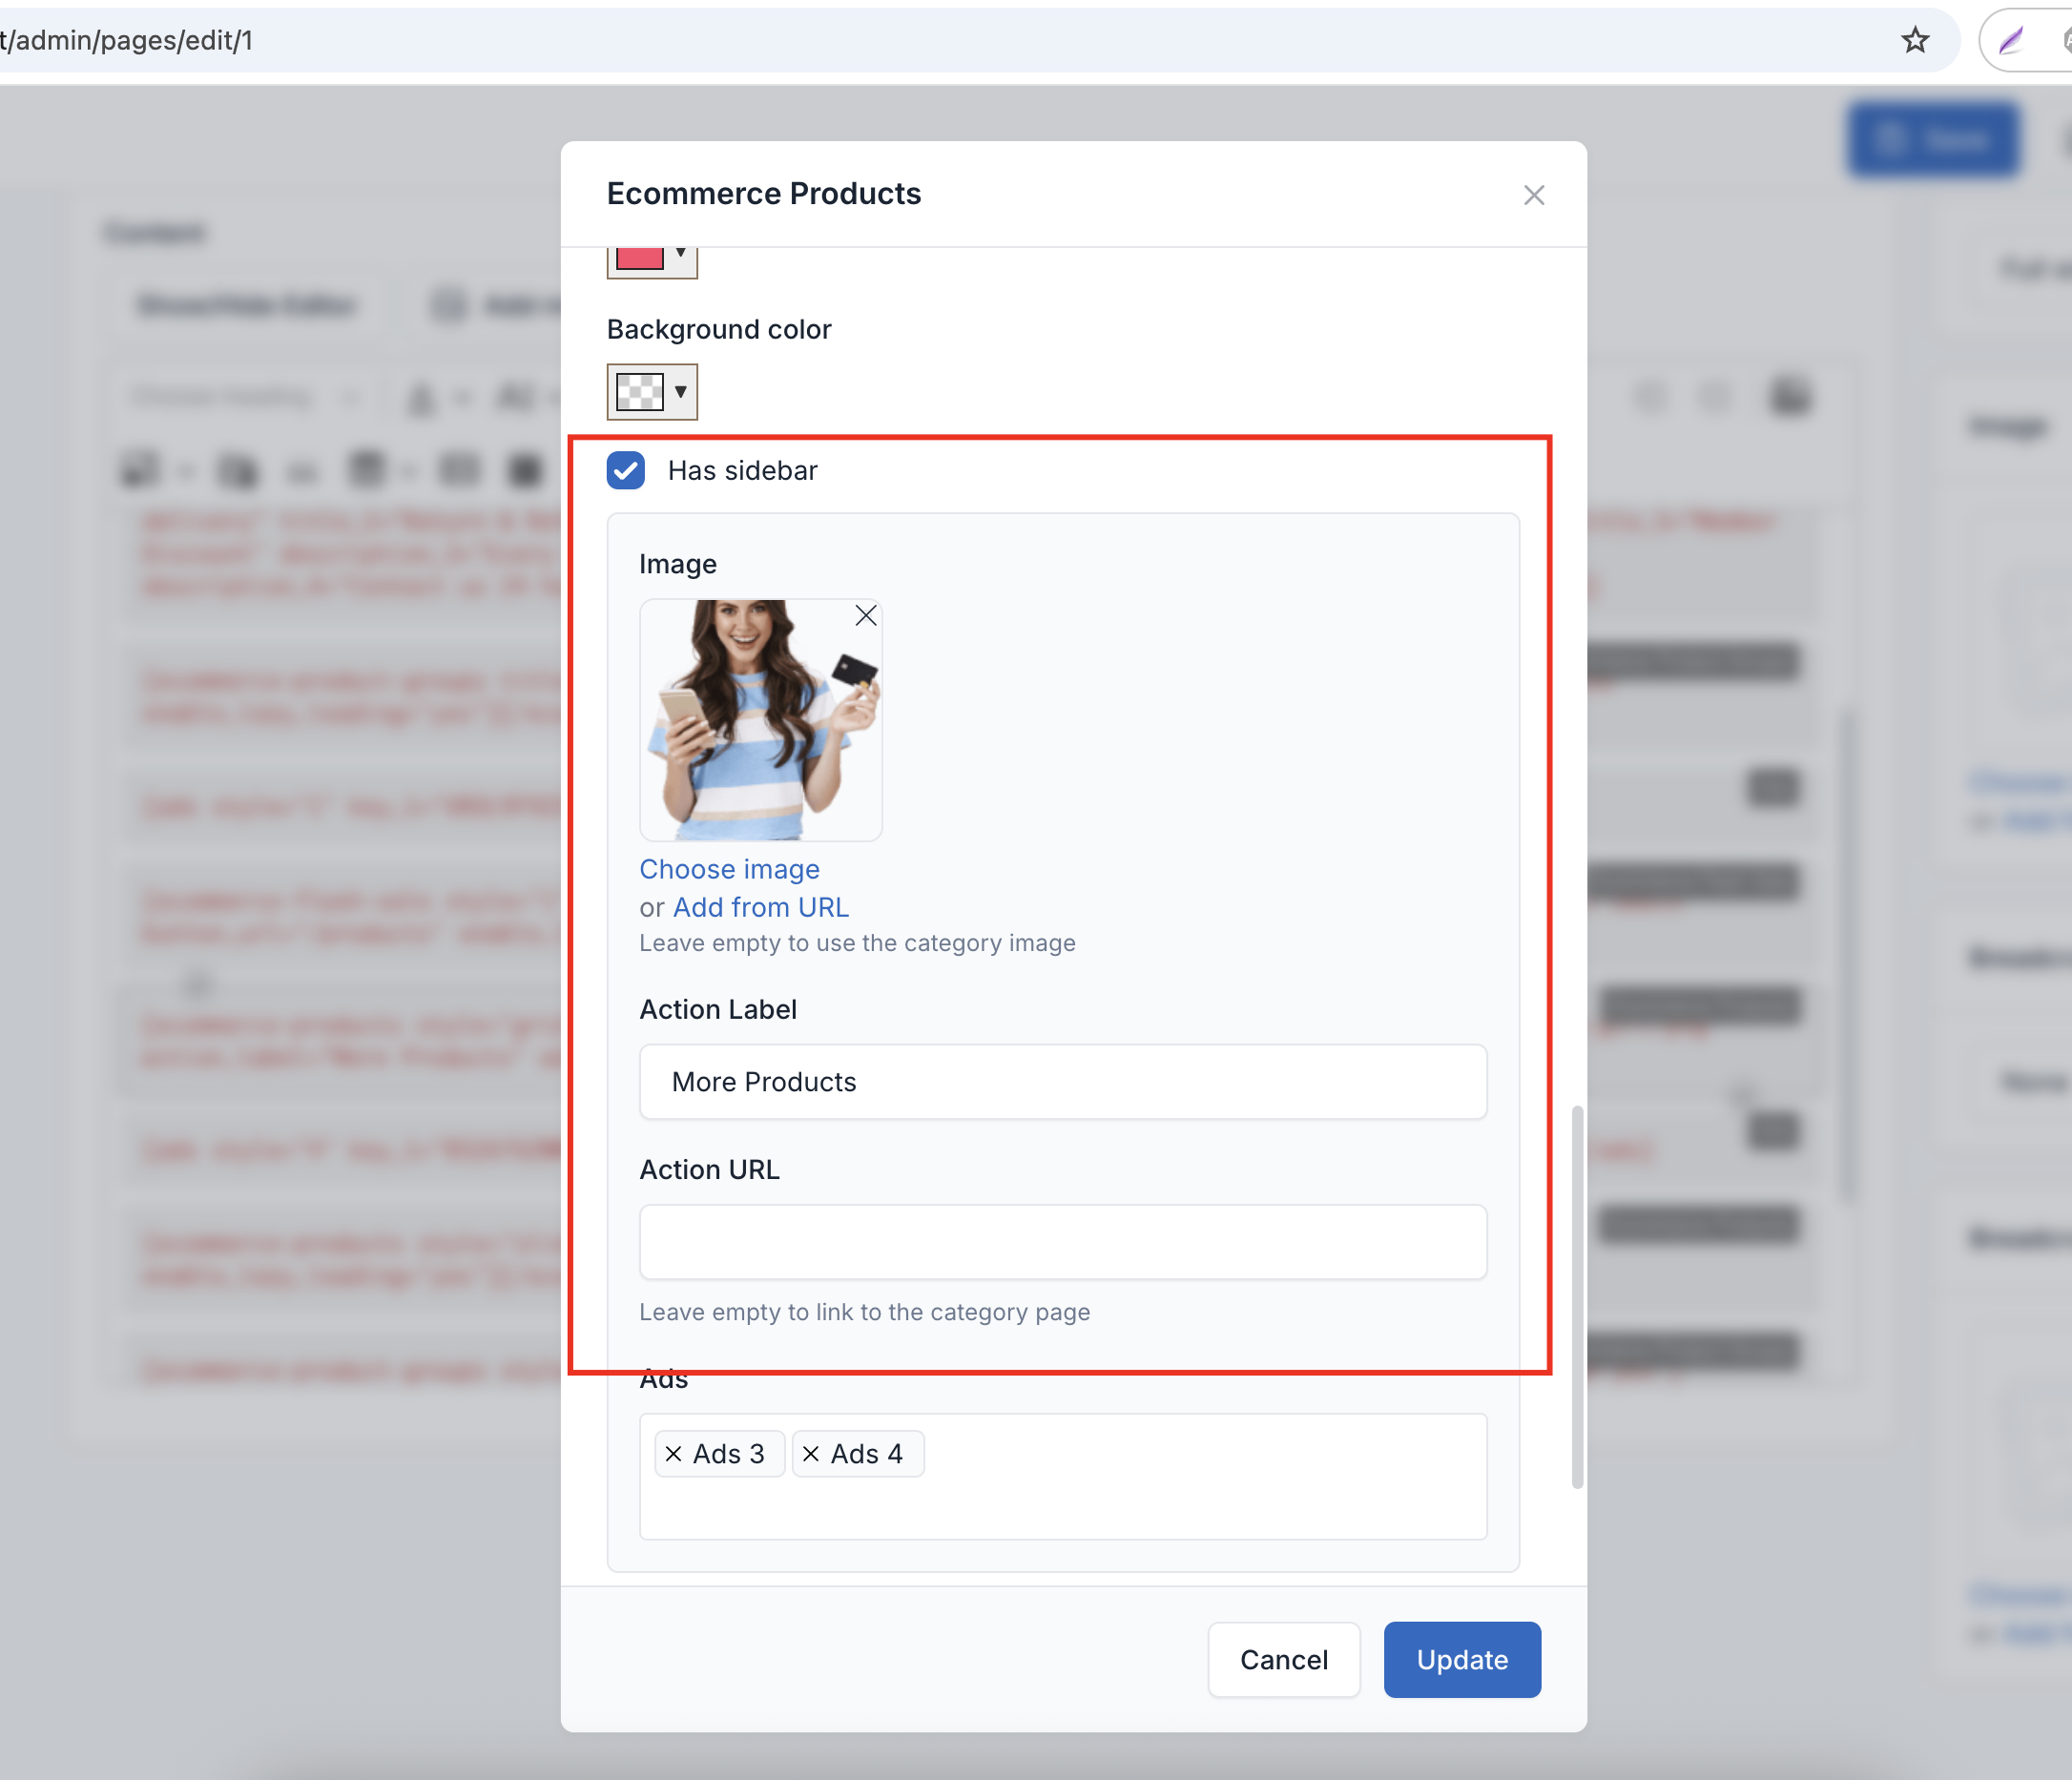Click the red color swatch

tap(640, 257)
